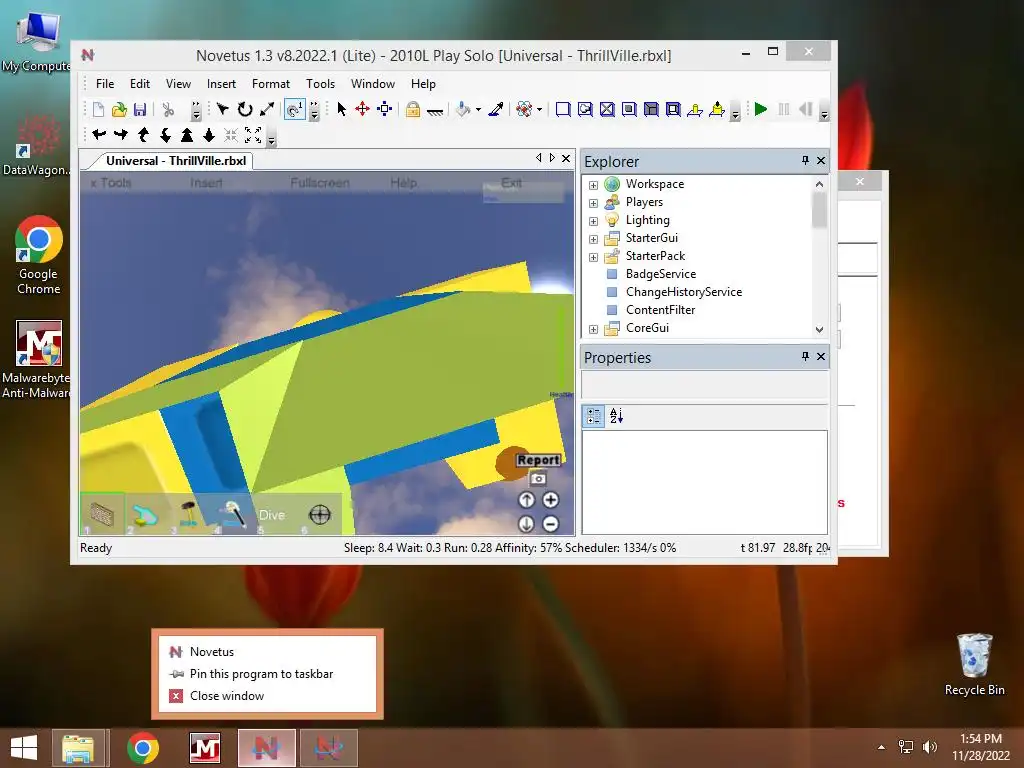
Task: Select the Resize tool icon
Action: coord(266,110)
